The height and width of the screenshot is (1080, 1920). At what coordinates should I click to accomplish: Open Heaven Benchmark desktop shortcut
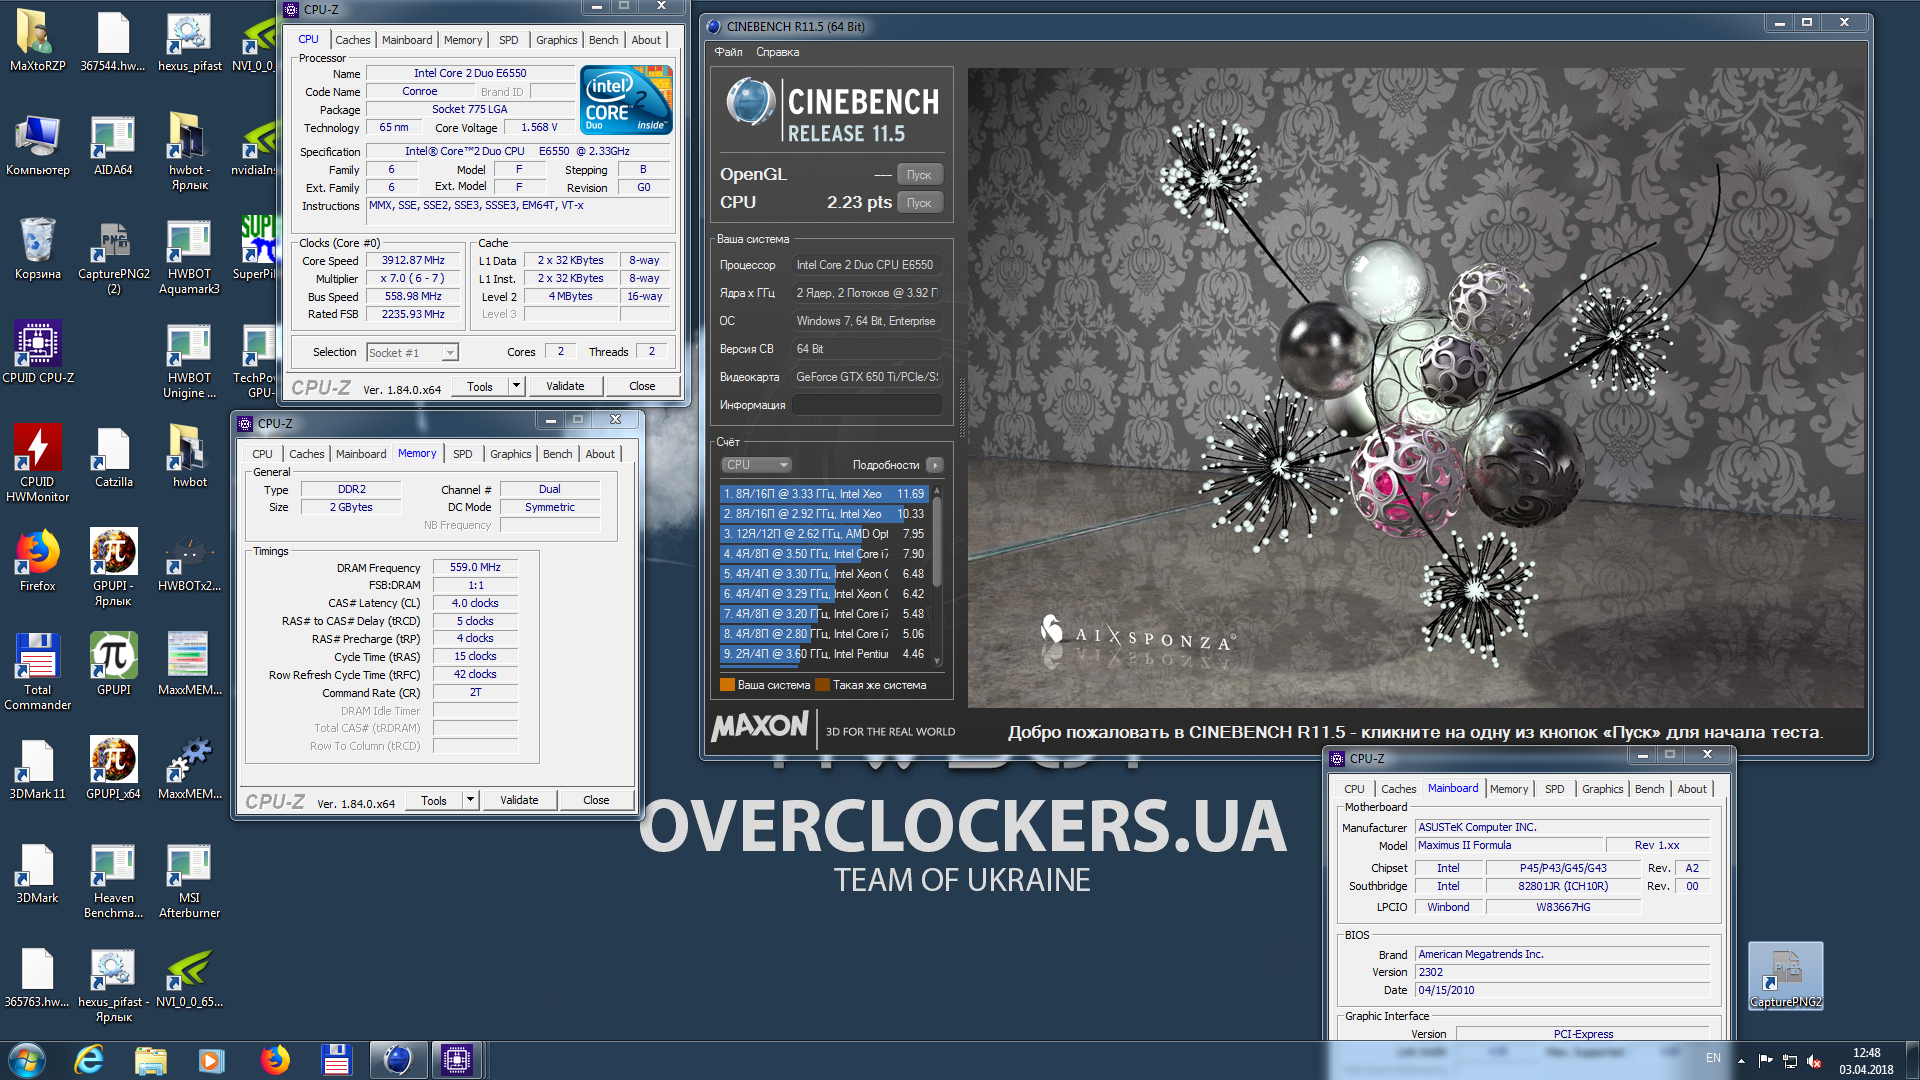coord(113,882)
